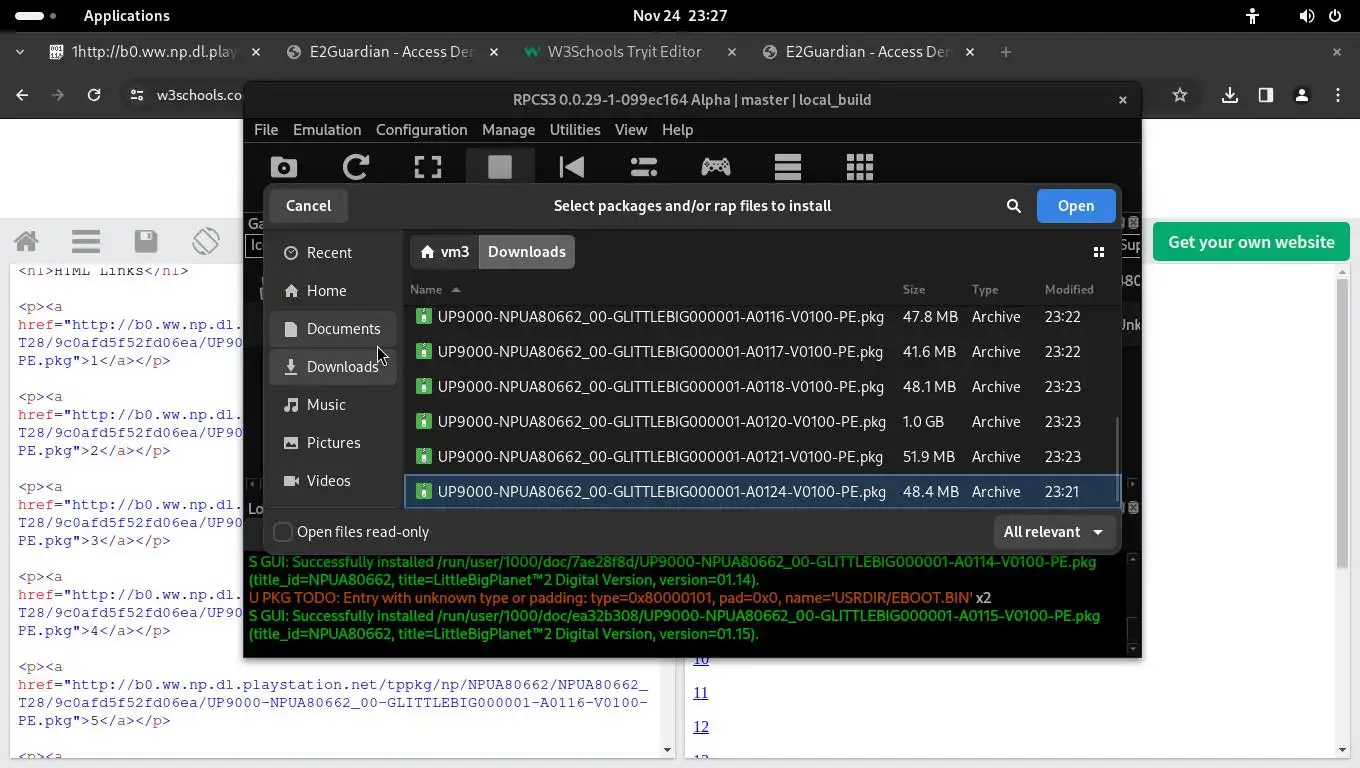Sort files by Name column header

pyautogui.click(x=435, y=289)
